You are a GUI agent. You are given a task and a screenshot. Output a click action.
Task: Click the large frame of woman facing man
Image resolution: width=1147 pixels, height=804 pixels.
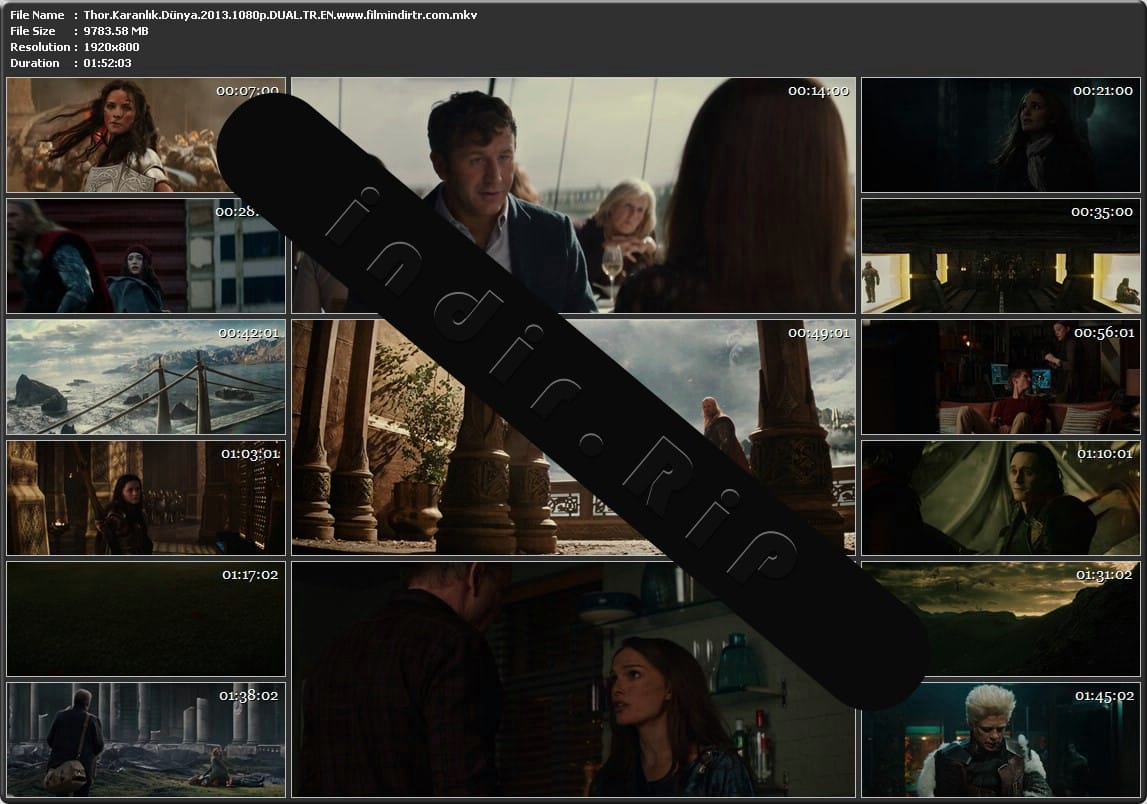pos(574,679)
